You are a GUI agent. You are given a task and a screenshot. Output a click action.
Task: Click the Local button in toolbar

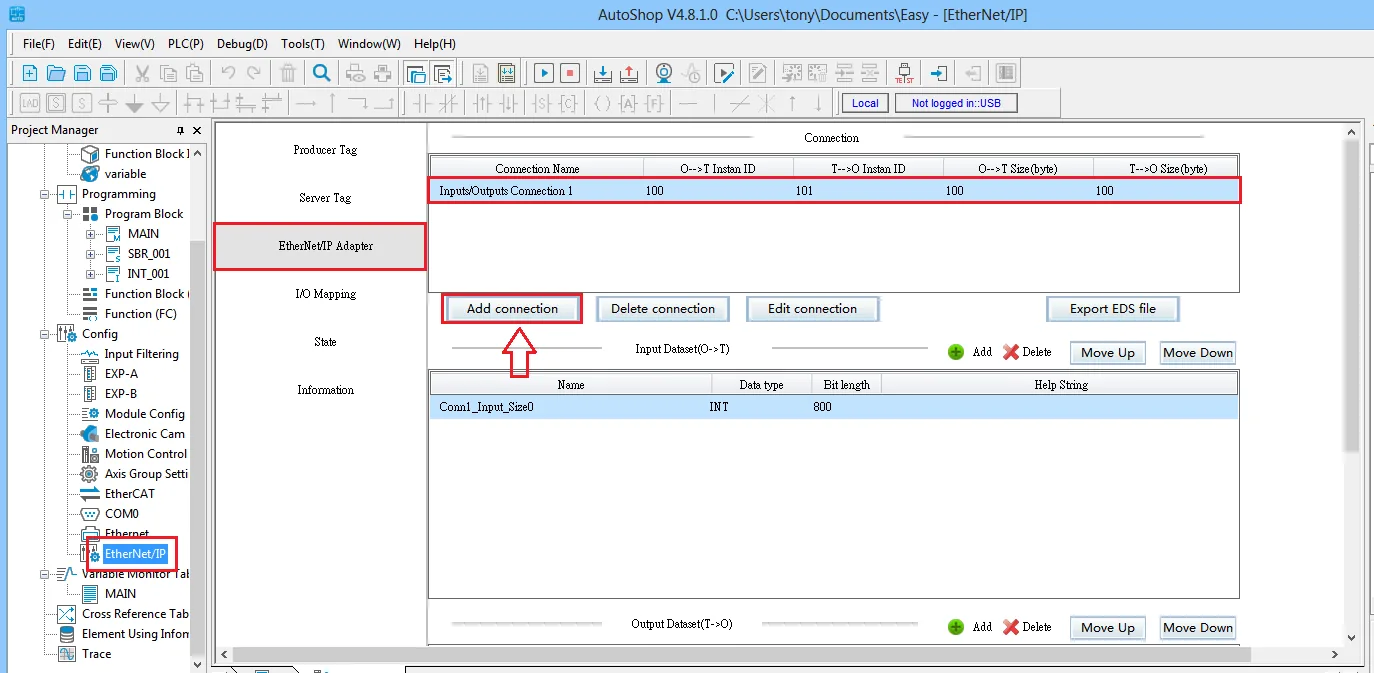[865, 103]
